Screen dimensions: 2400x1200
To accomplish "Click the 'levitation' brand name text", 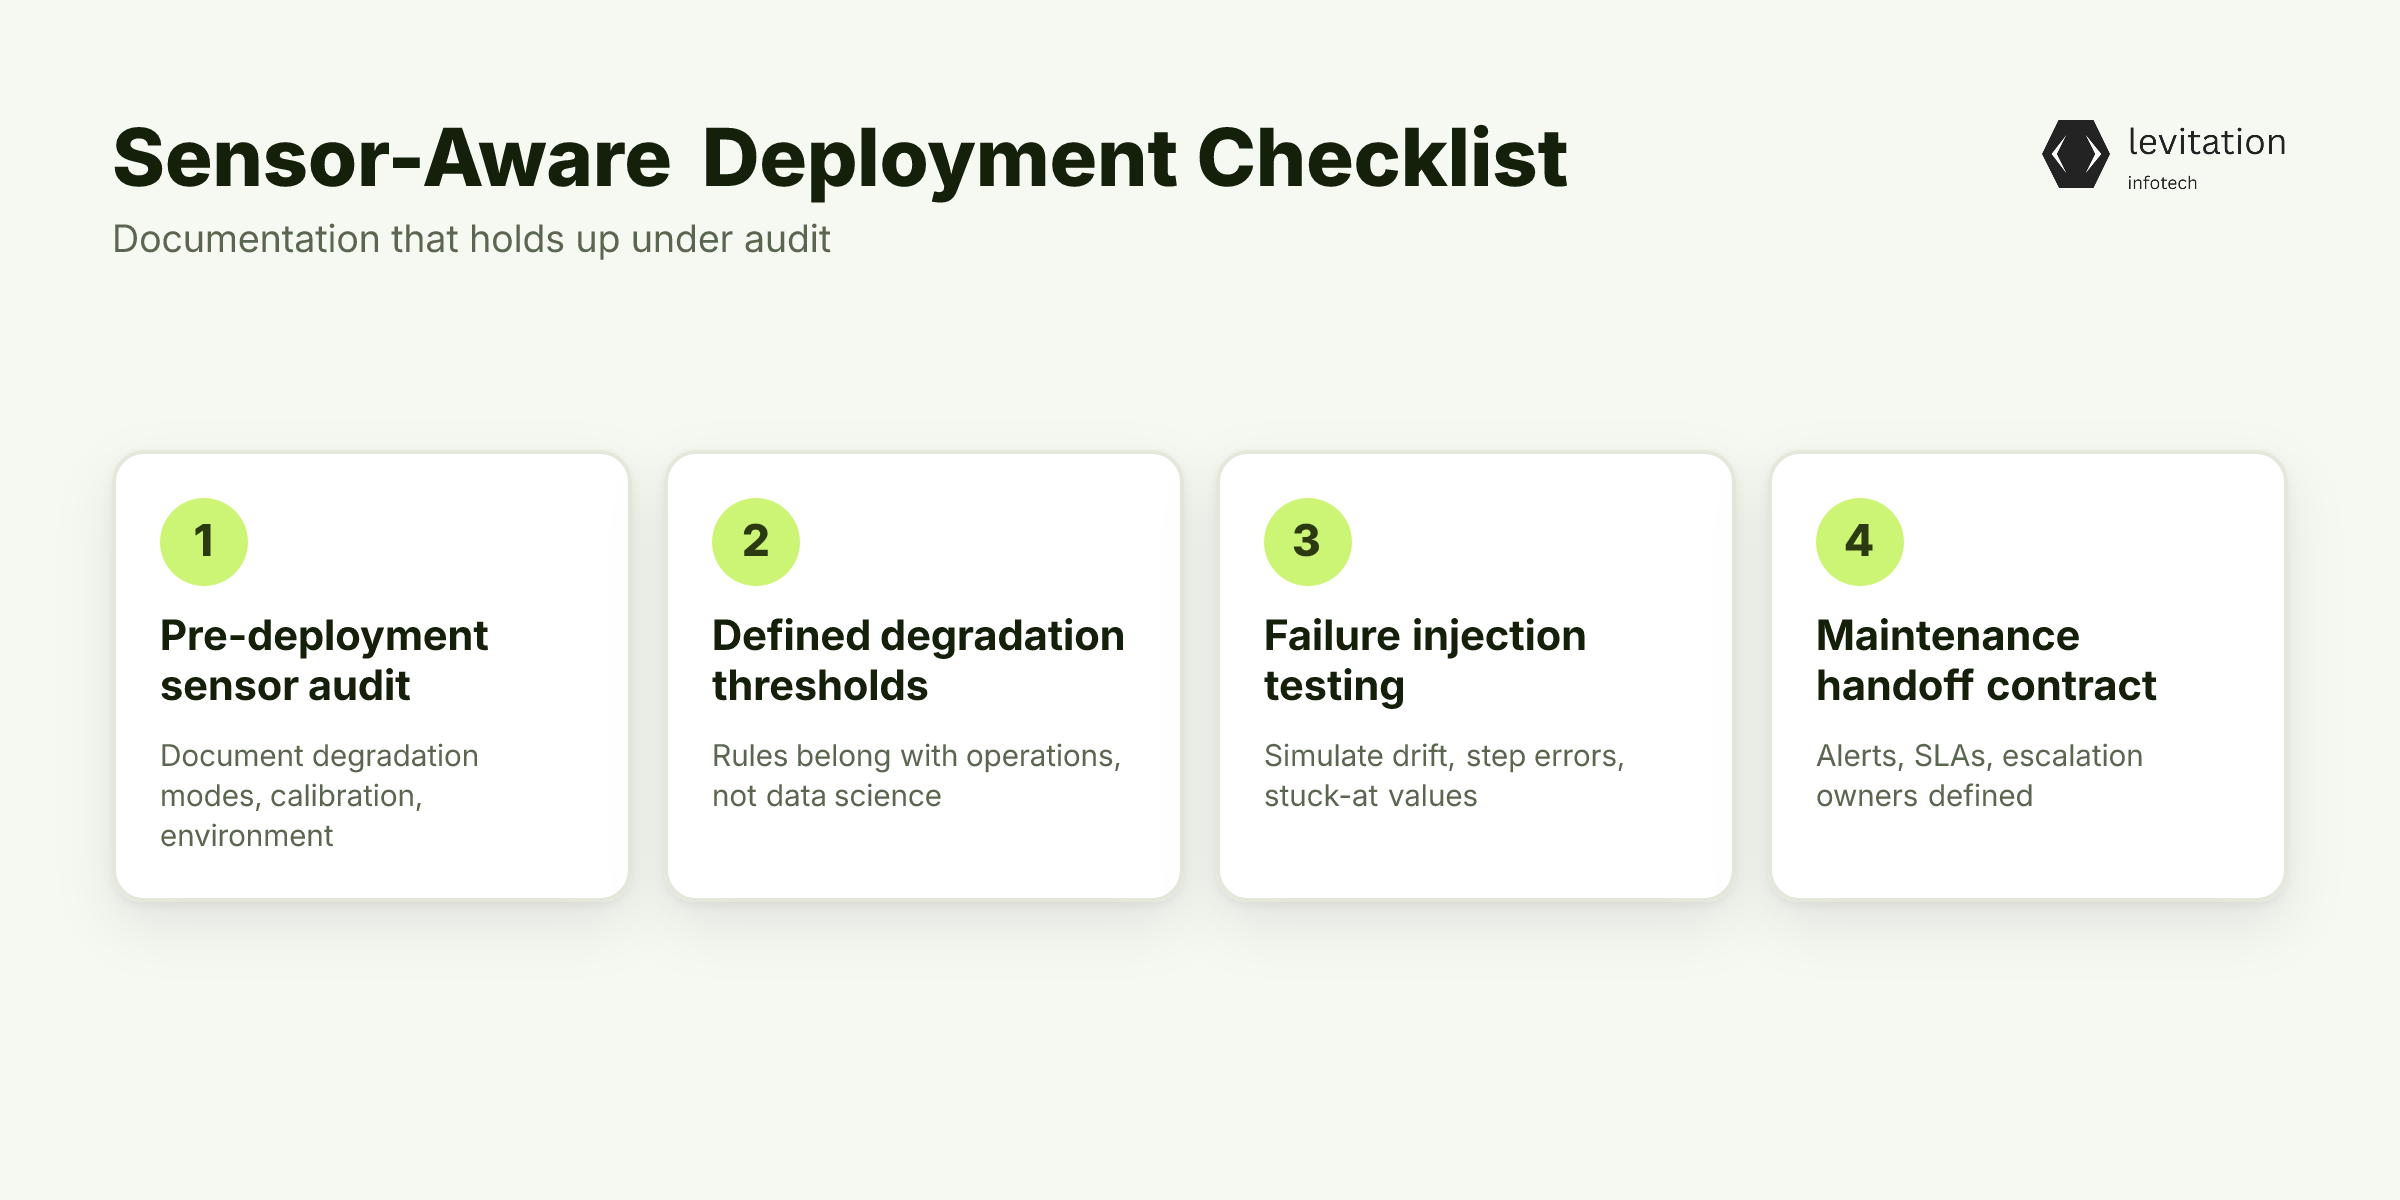I will [x=2207, y=142].
